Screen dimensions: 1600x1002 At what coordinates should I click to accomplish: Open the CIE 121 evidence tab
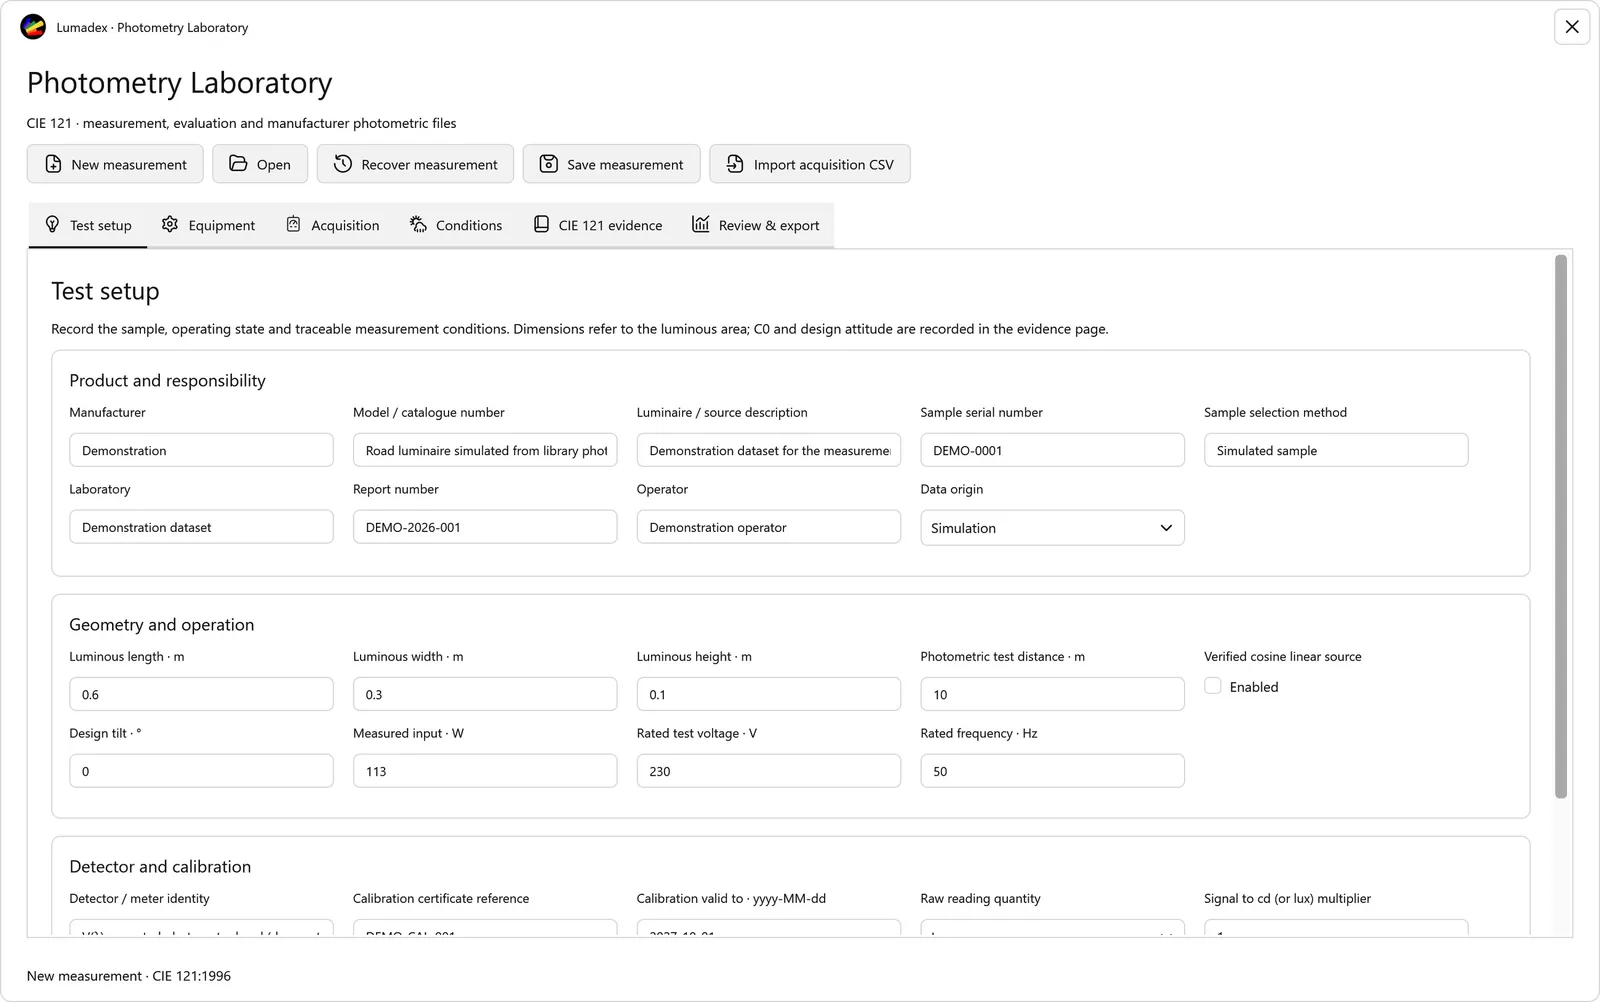598,225
